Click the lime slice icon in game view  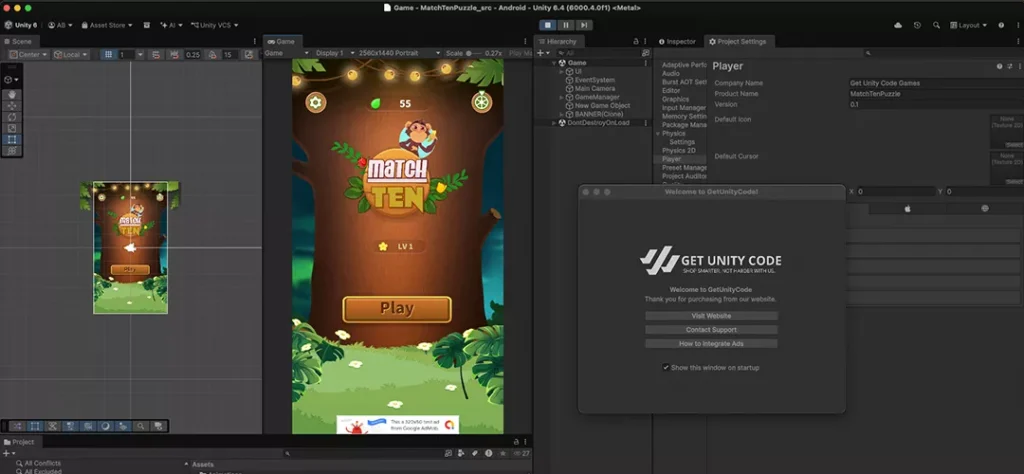coord(482,102)
